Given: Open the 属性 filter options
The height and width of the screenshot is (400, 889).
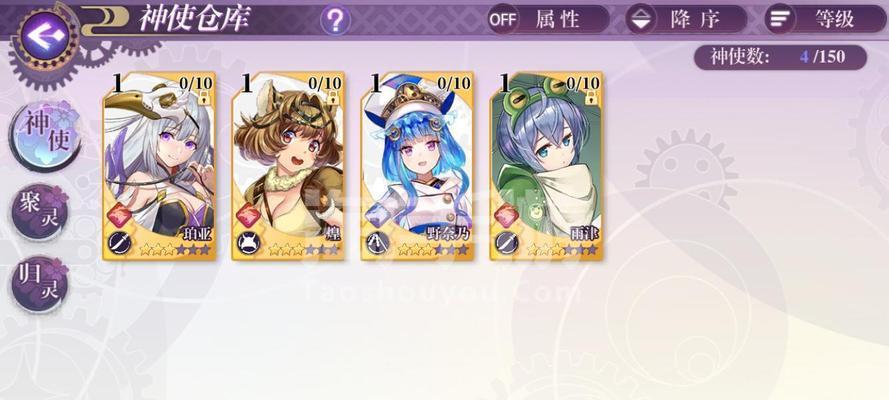Looking at the screenshot, I should click(x=548, y=19).
